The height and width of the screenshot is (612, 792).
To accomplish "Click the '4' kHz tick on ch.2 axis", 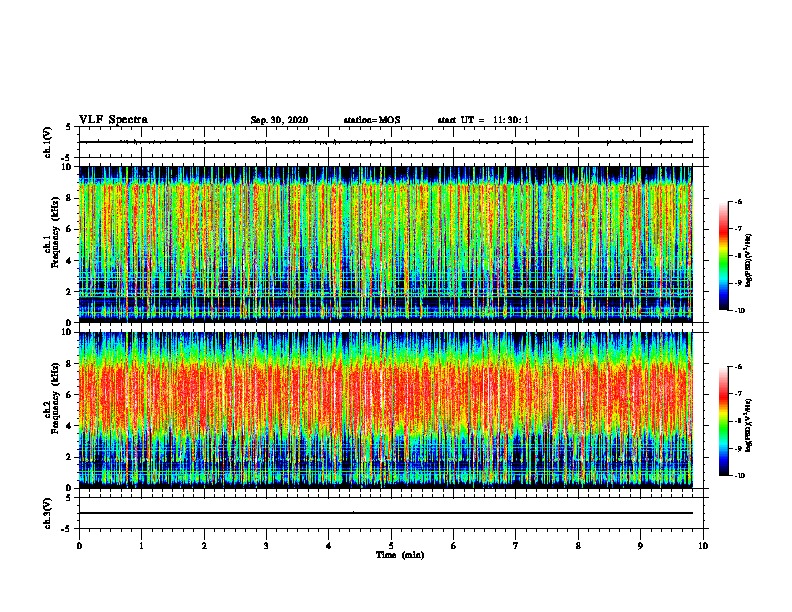I will tap(70, 426).
